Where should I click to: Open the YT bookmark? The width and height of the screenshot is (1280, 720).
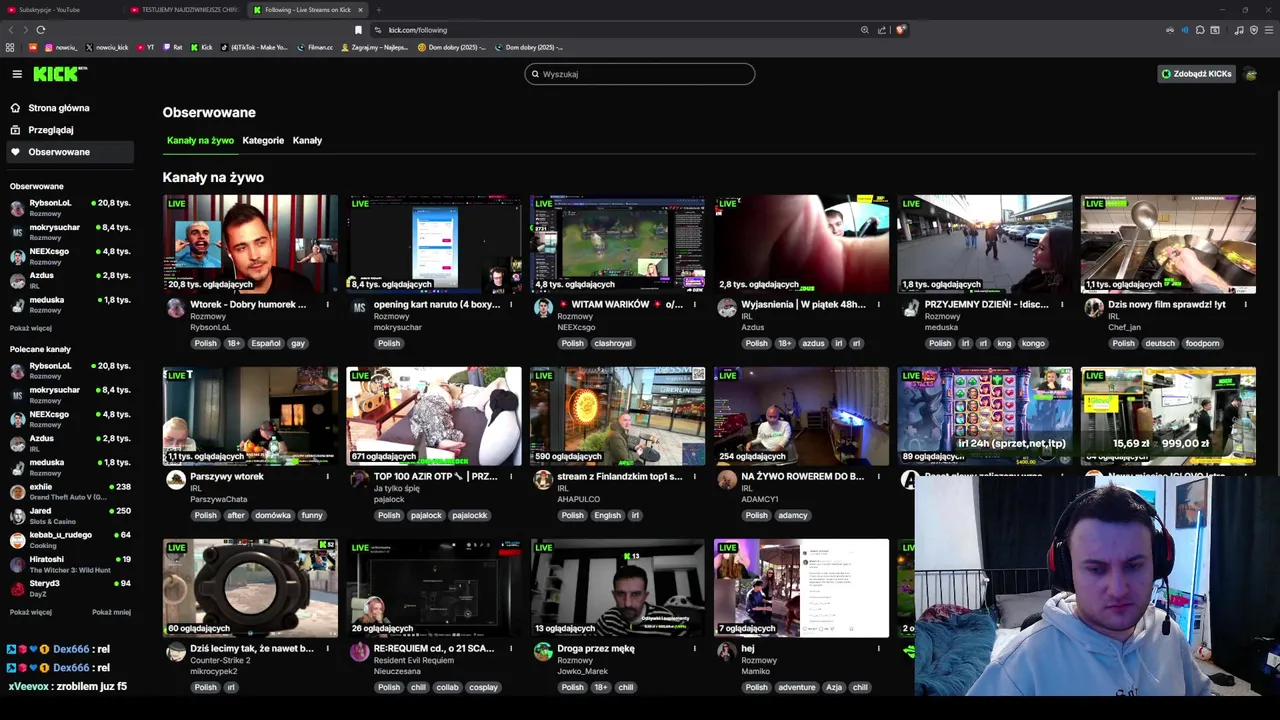(146, 47)
